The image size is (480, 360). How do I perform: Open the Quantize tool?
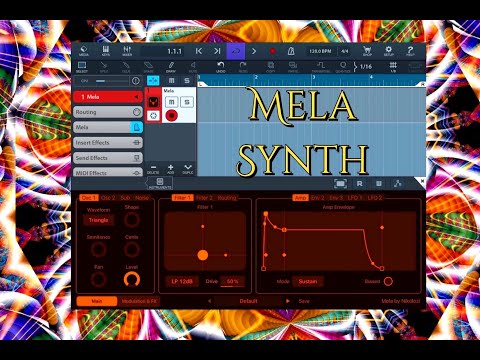(343, 67)
